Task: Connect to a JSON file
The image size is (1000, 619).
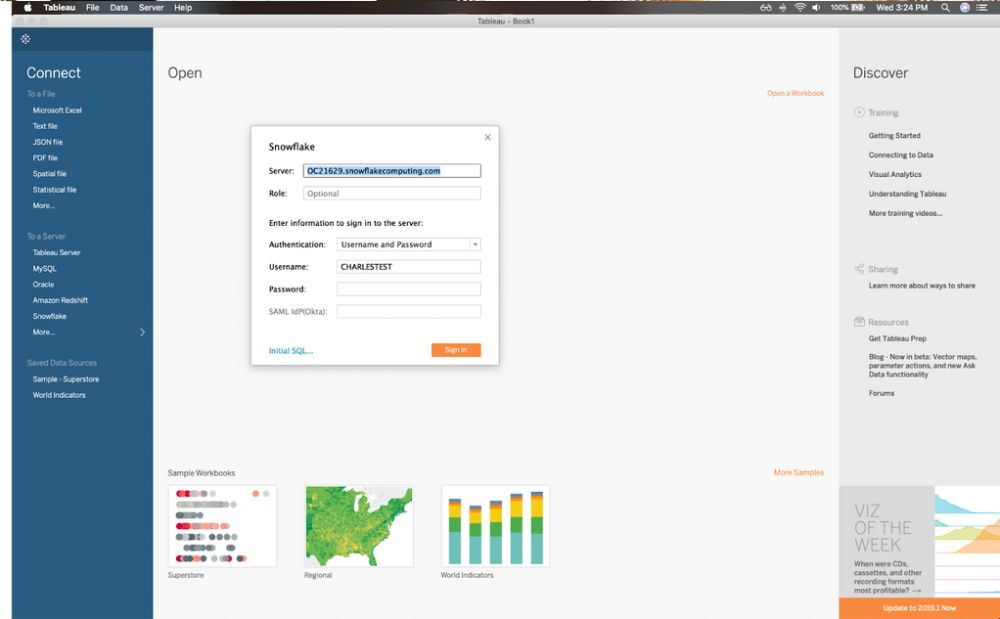Action: pyautogui.click(x=48, y=142)
